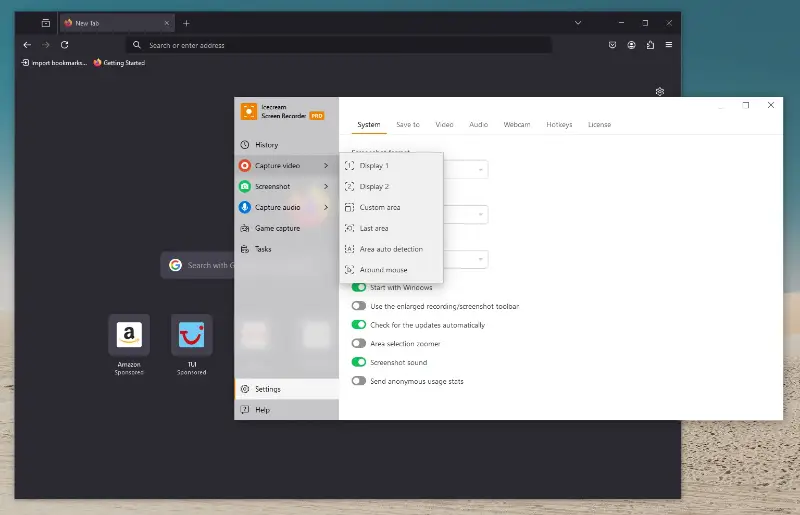
Task: Switch to the Hotkeys tab
Action: pos(559,125)
